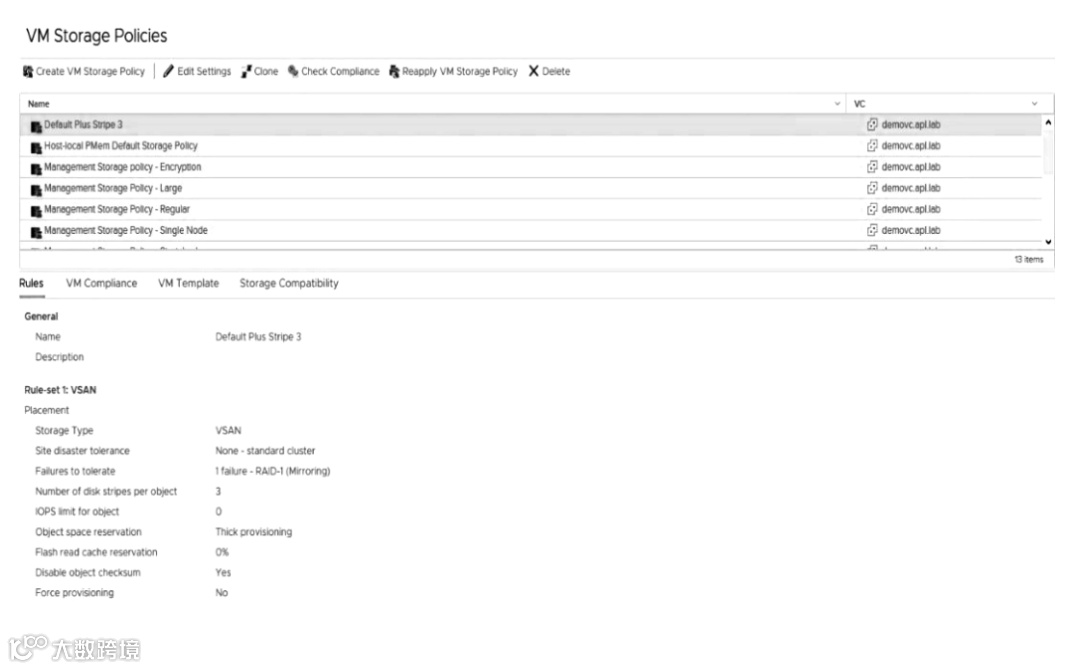Click the policy list scroll up arrow
The height and width of the screenshot is (669, 1080).
pyautogui.click(x=1048, y=123)
